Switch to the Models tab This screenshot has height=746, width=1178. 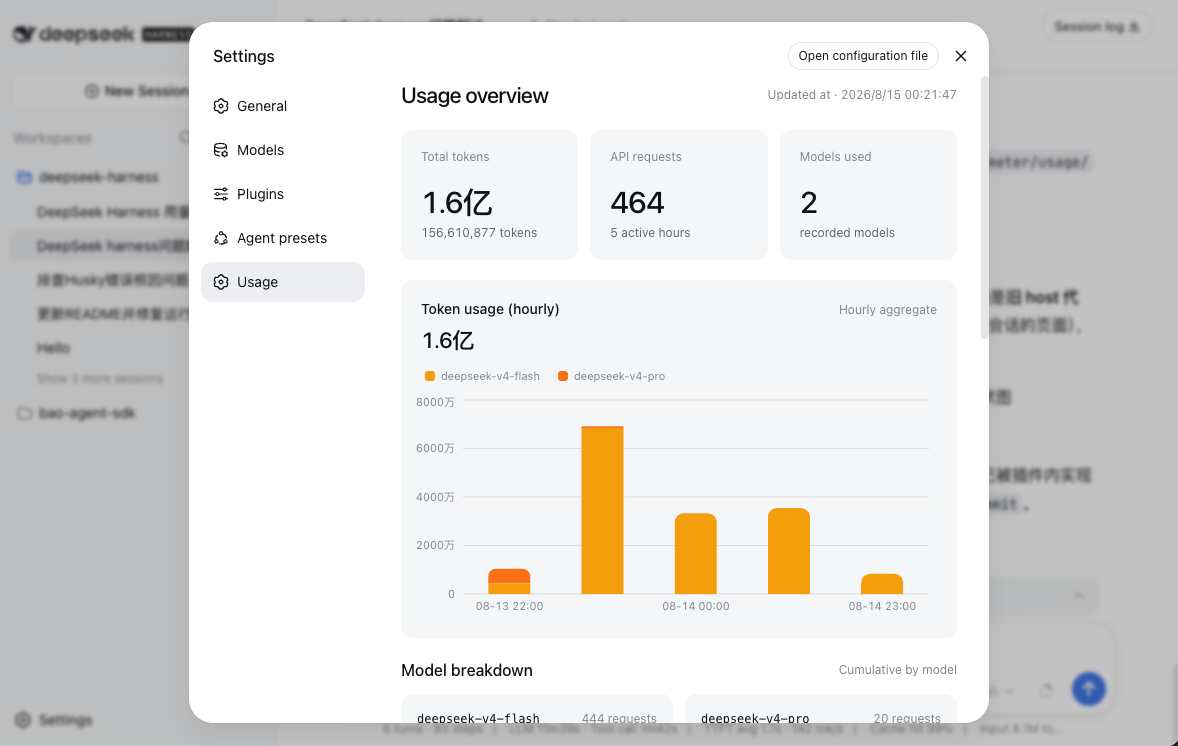point(282,150)
